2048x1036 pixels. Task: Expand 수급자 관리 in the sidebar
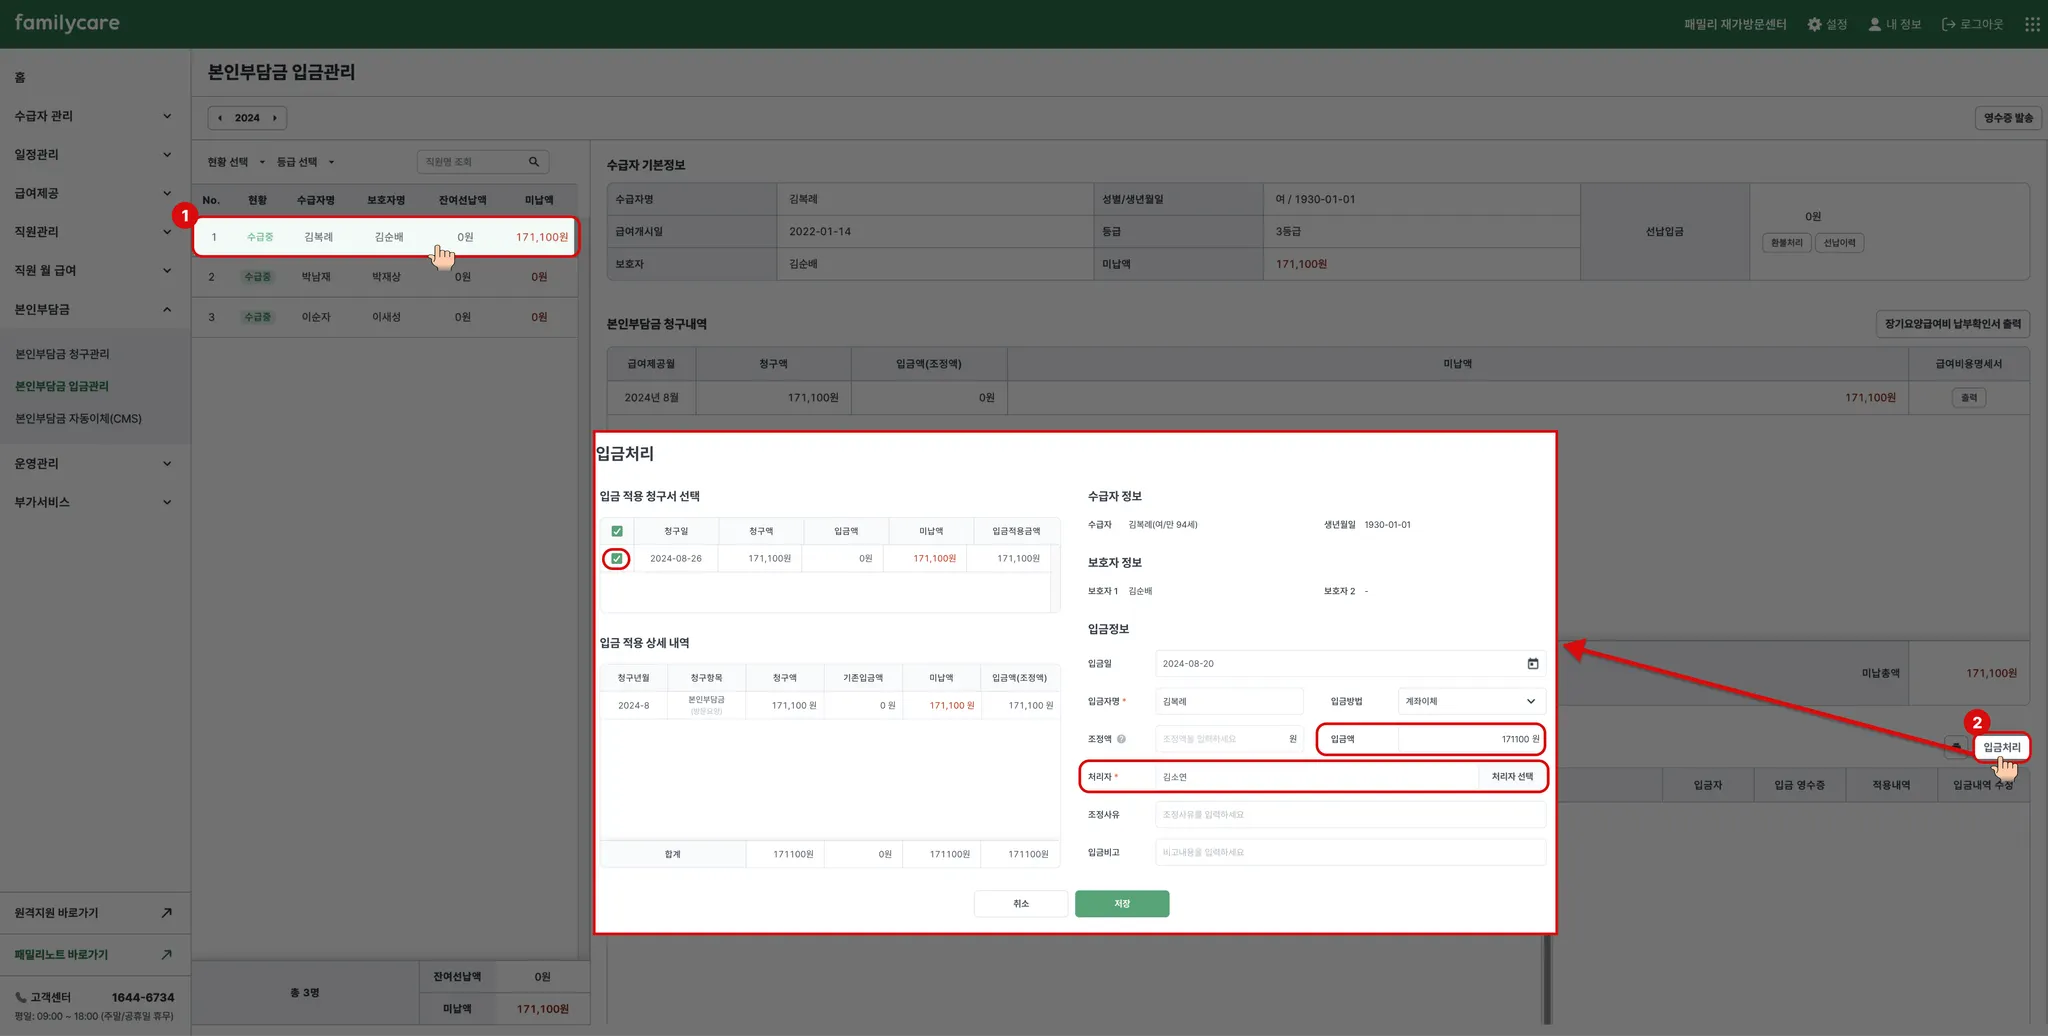click(x=92, y=116)
